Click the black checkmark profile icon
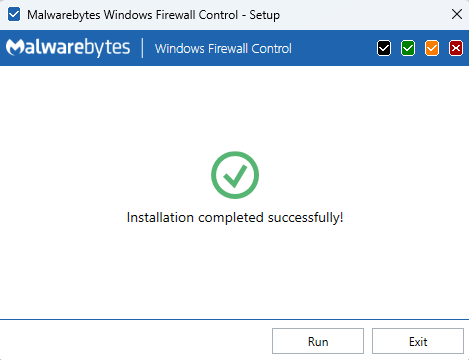Image resolution: width=469 pixels, height=360 pixels. 384,48
